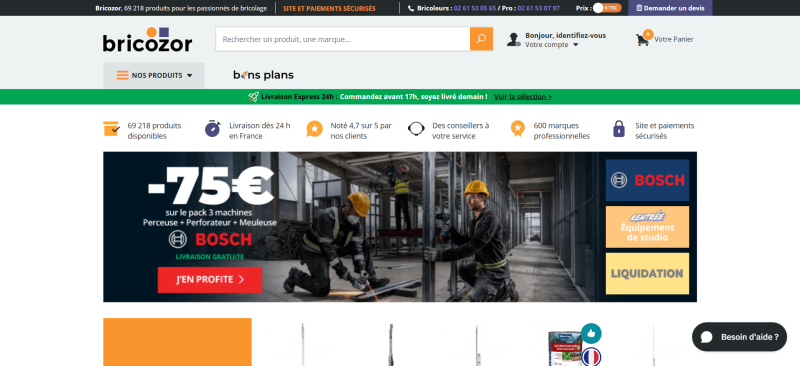
Task: Click the Demander un devis button
Action: [670, 8]
